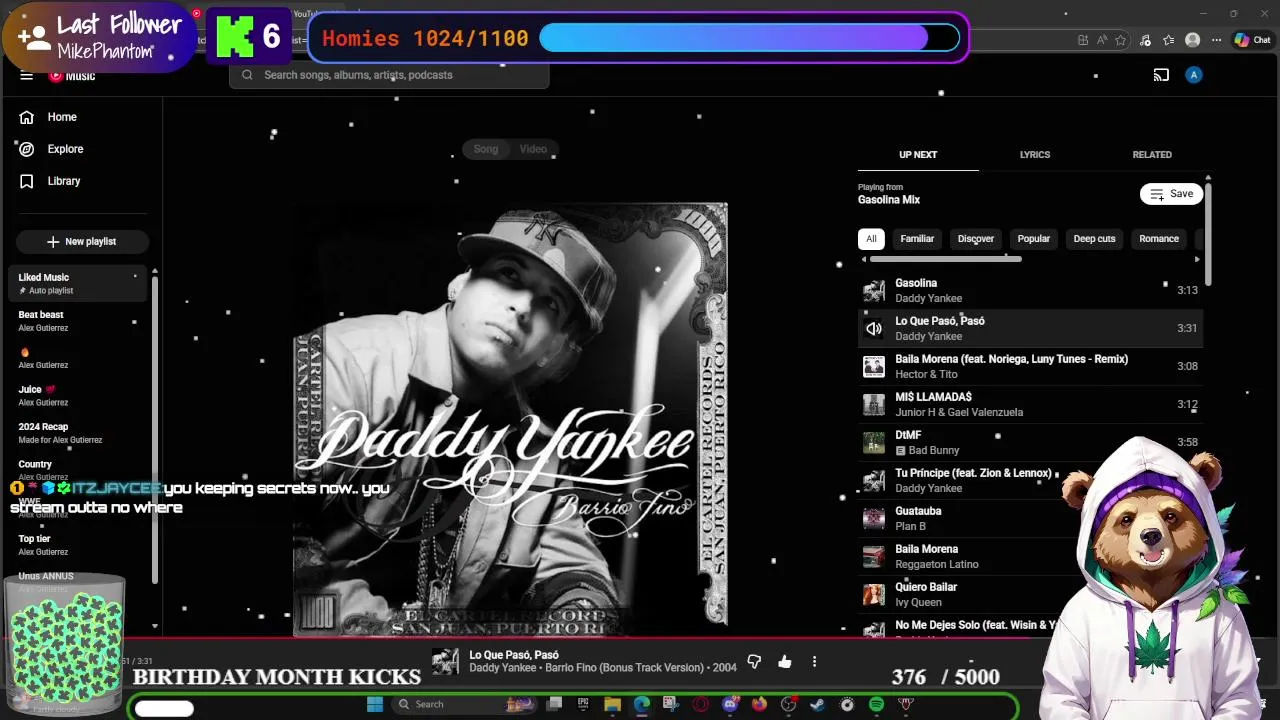Open Windows Start menu

coord(375,705)
